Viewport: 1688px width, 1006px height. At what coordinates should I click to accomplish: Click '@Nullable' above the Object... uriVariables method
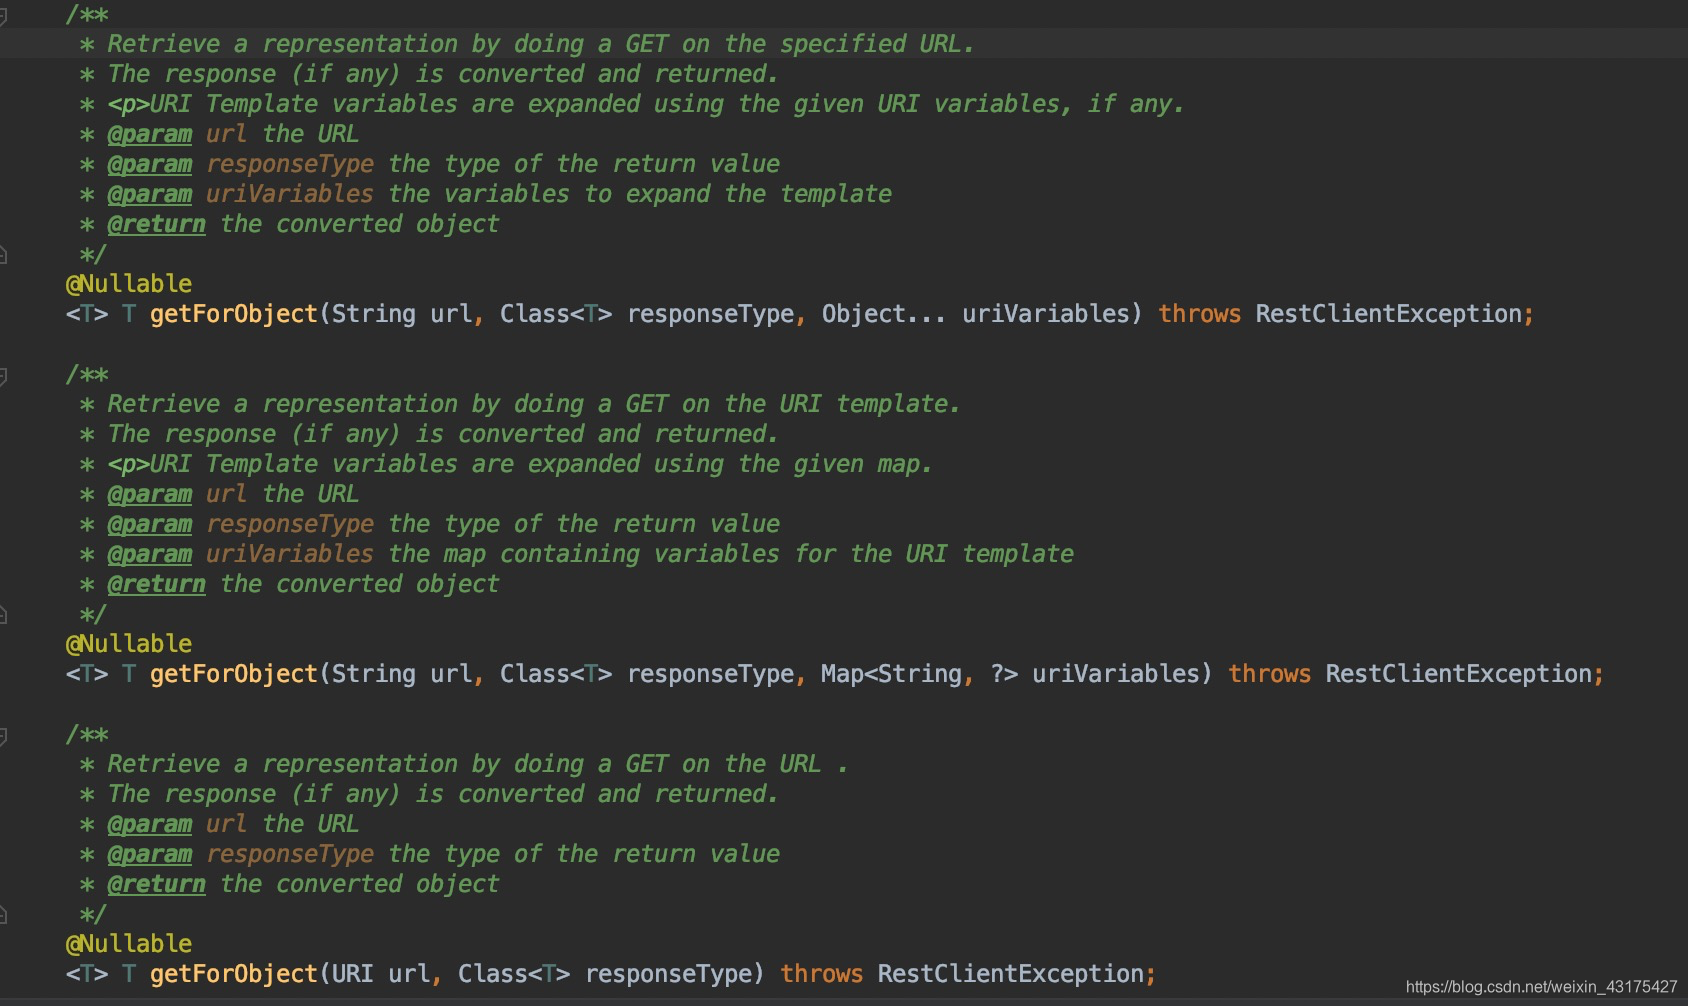pos(129,284)
